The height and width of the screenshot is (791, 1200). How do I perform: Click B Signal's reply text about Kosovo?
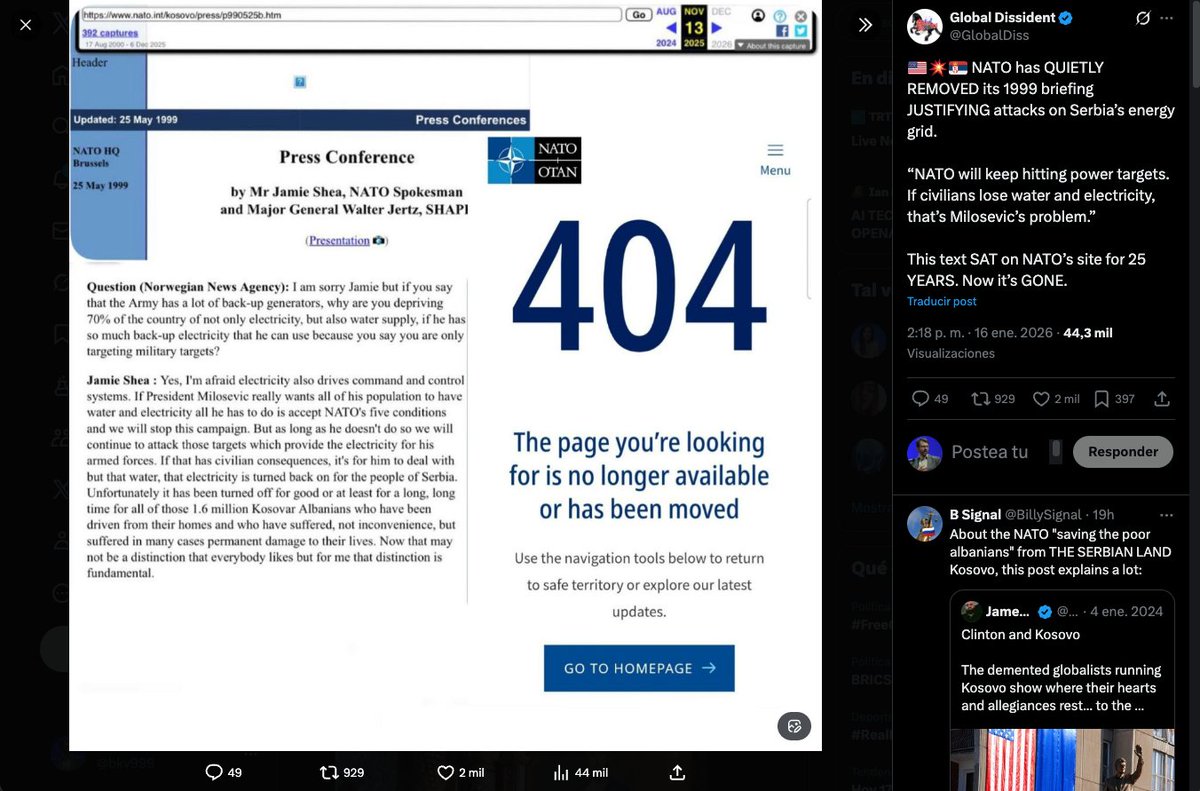click(1060, 551)
